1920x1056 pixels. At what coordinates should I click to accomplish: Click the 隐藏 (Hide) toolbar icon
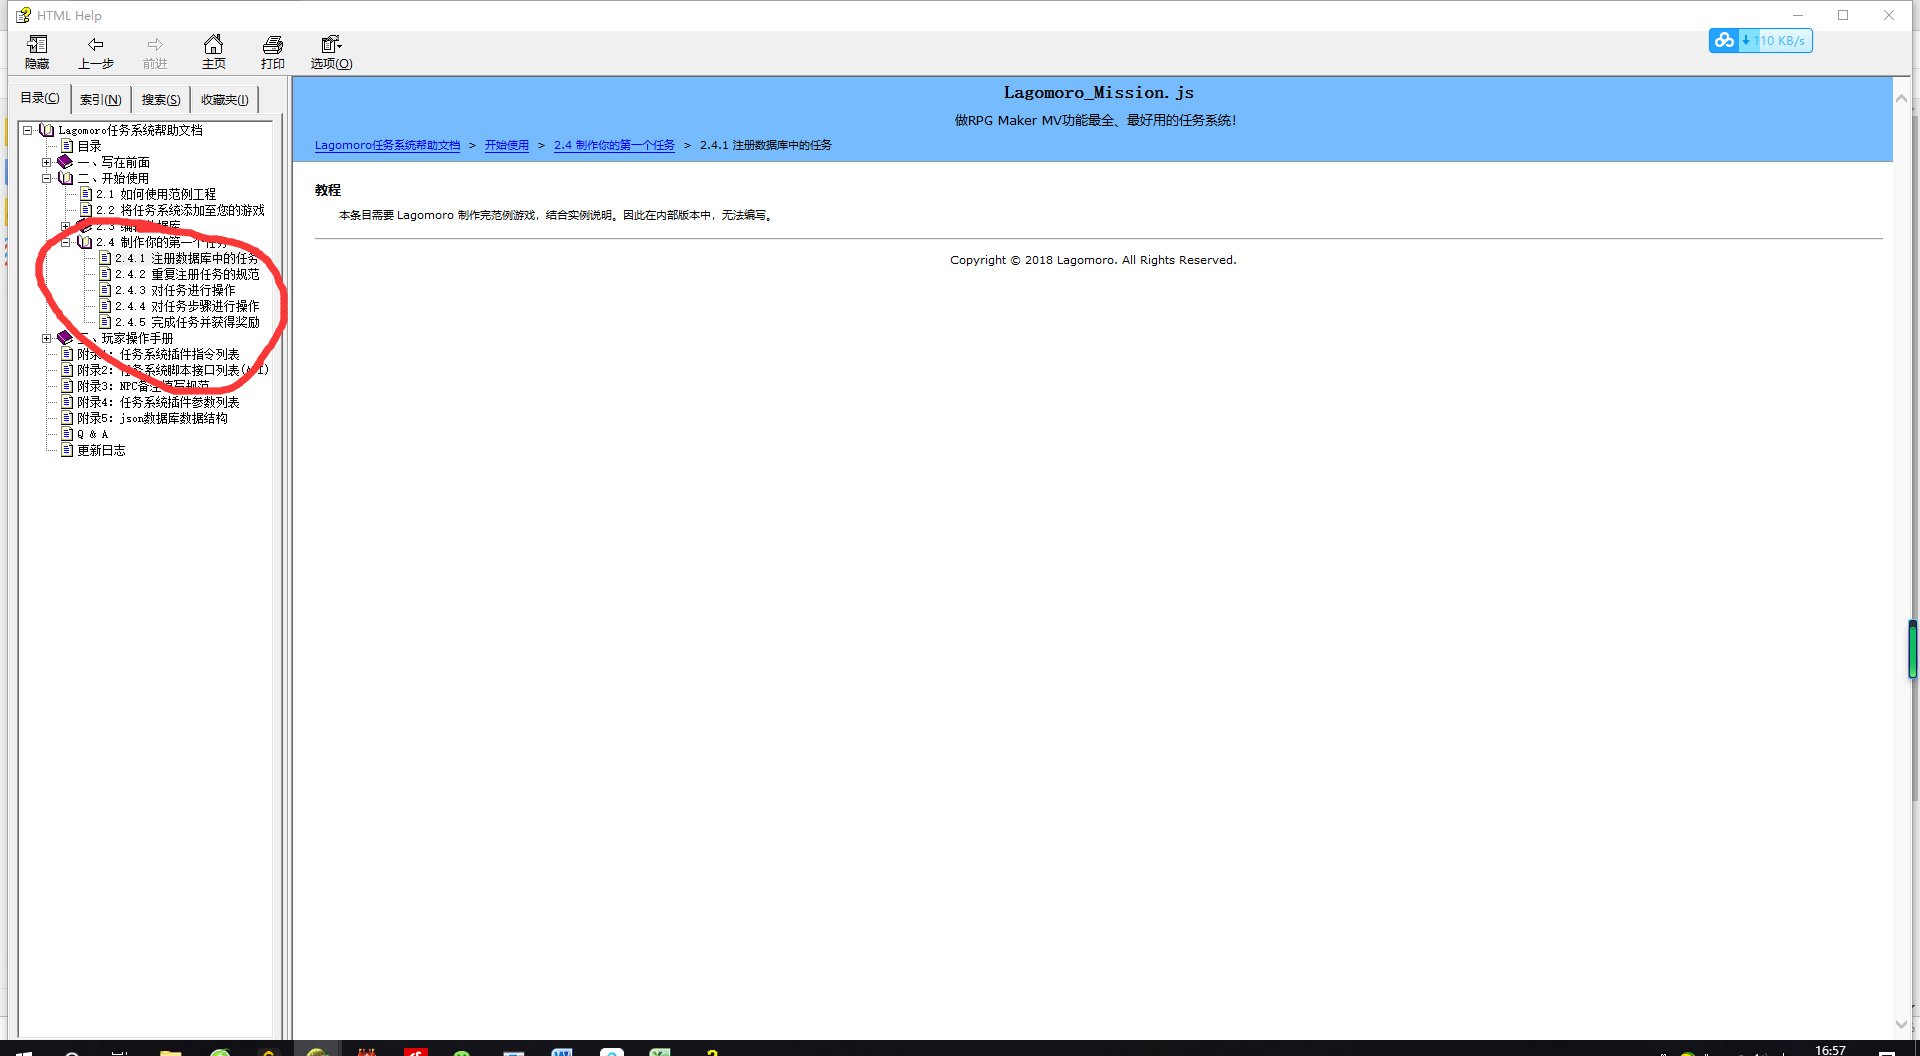pos(38,44)
